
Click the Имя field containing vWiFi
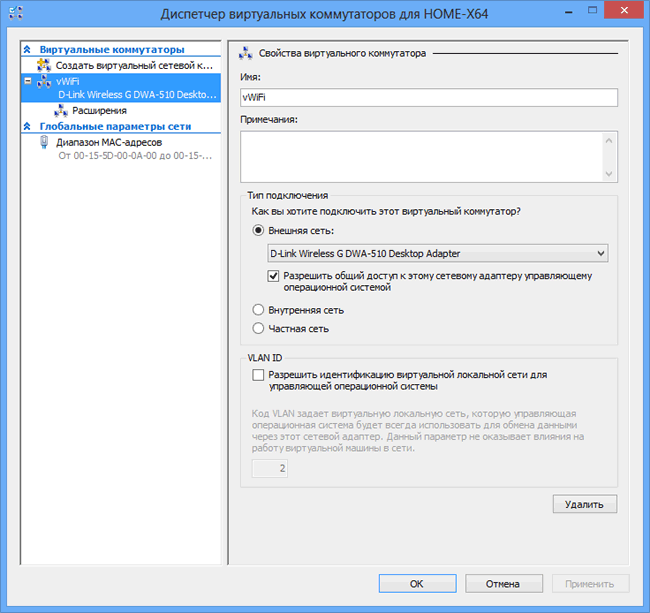(429, 97)
